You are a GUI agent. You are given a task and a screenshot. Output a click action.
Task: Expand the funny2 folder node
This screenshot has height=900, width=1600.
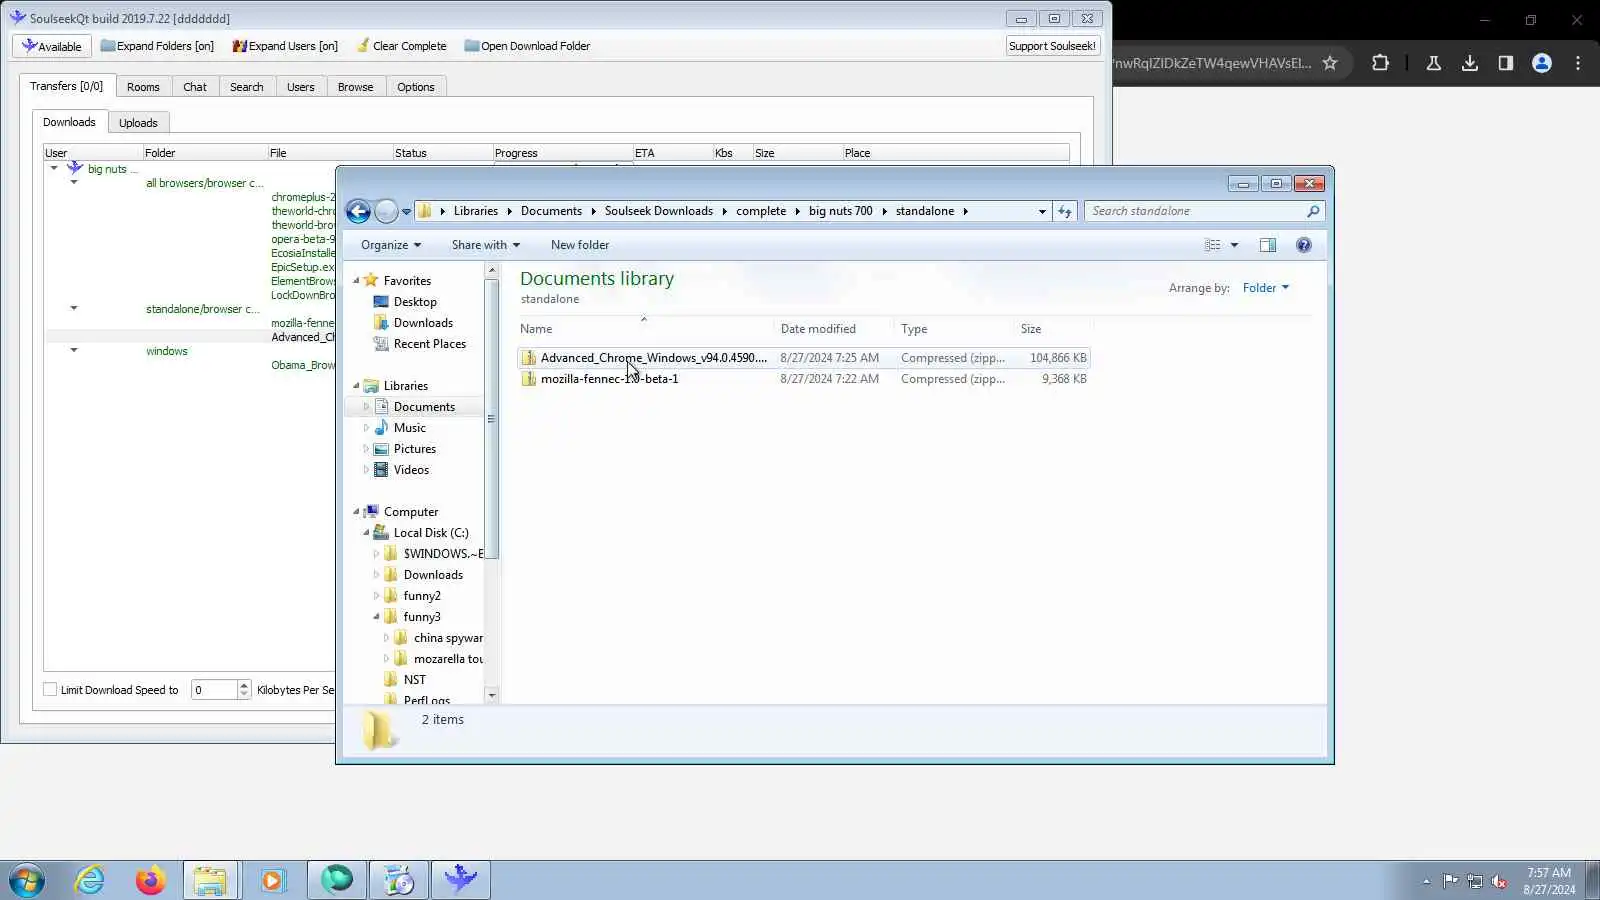[x=376, y=596]
